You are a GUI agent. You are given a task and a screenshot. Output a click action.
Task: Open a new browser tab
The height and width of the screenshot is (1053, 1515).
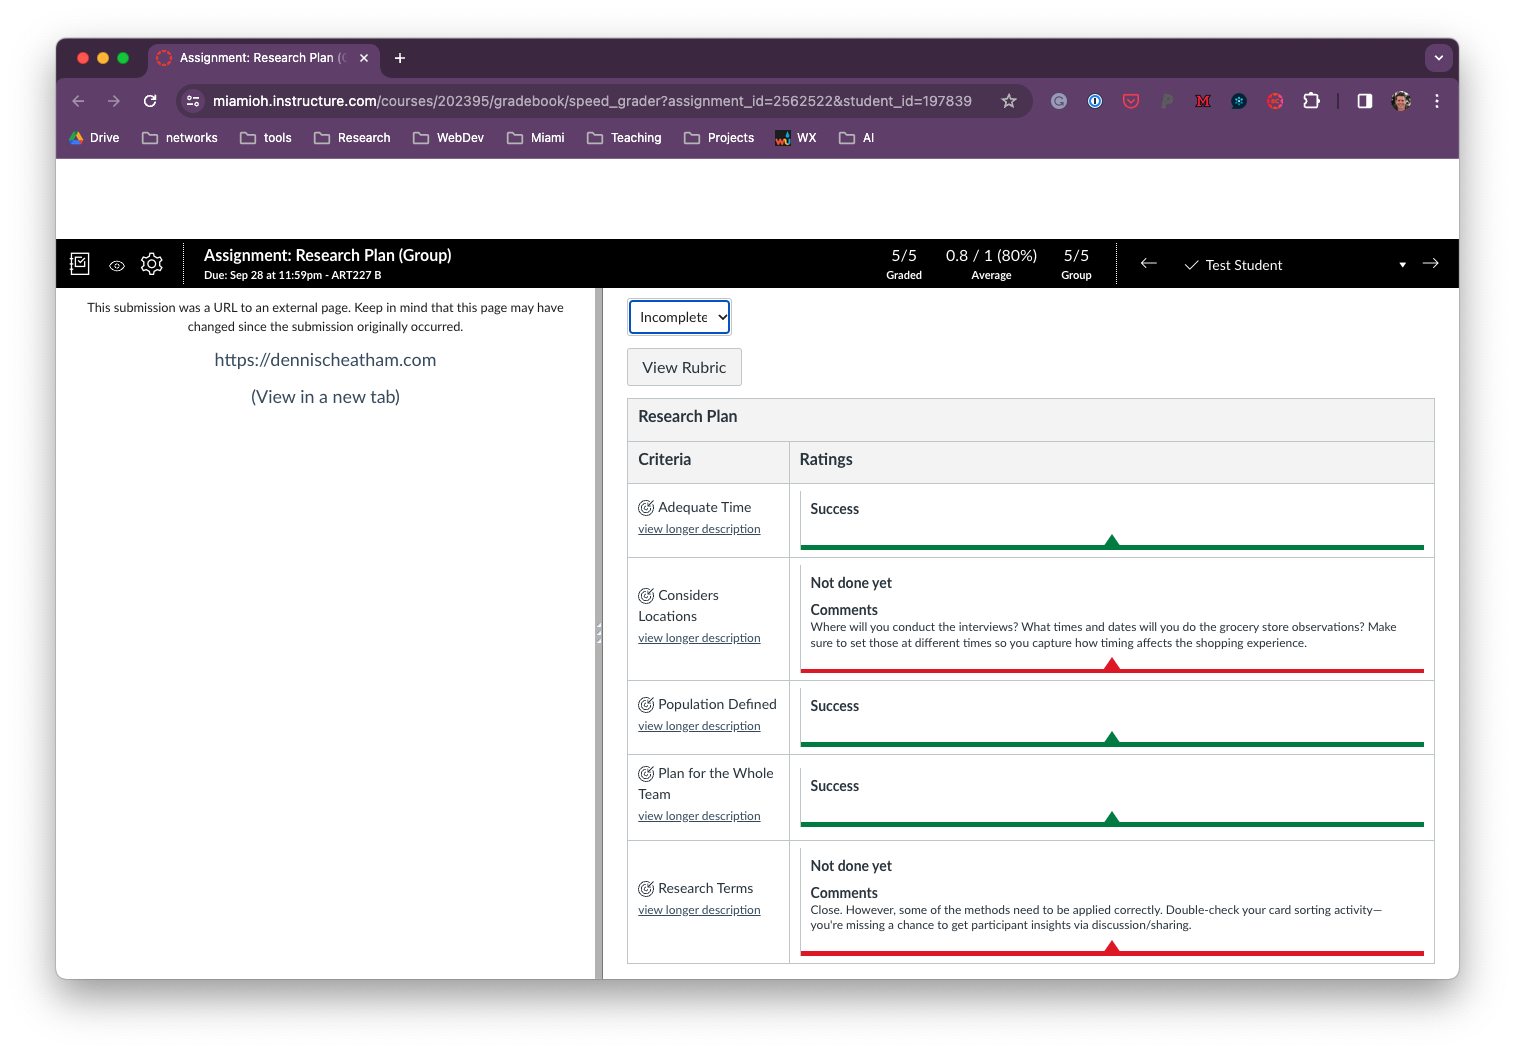point(400,58)
